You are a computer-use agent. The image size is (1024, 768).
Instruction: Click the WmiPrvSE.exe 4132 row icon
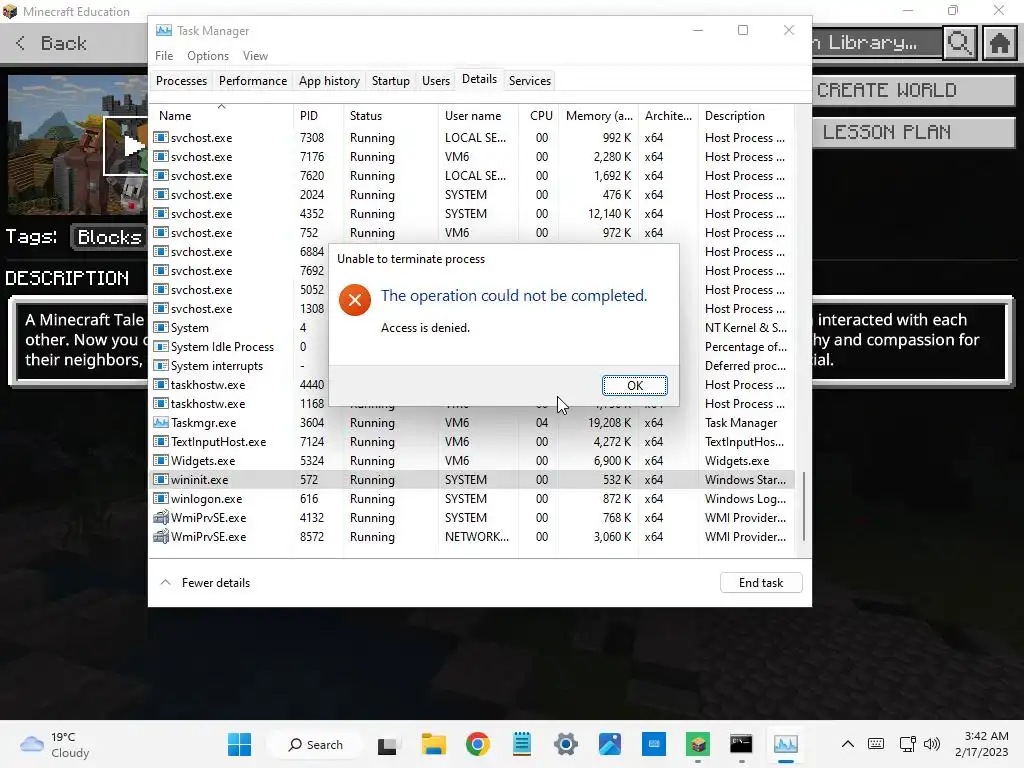161,517
